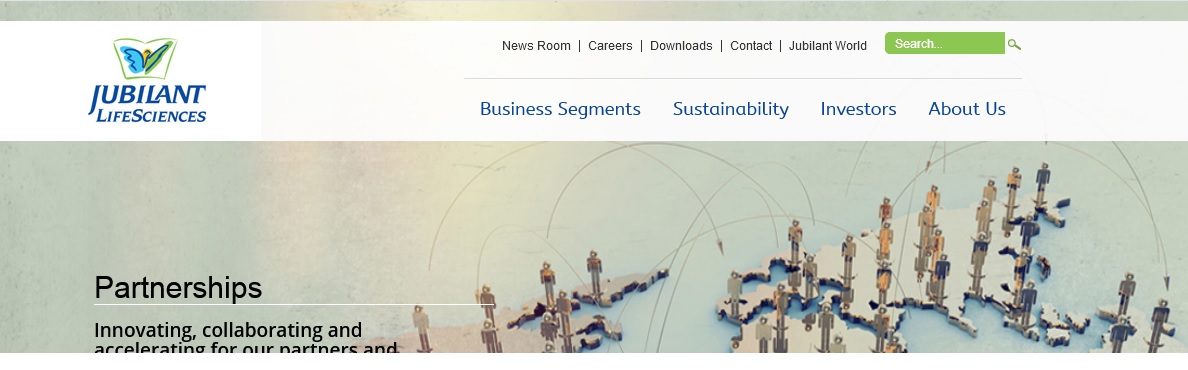Open the Downloads link
The image size is (1188, 370).
(681, 45)
